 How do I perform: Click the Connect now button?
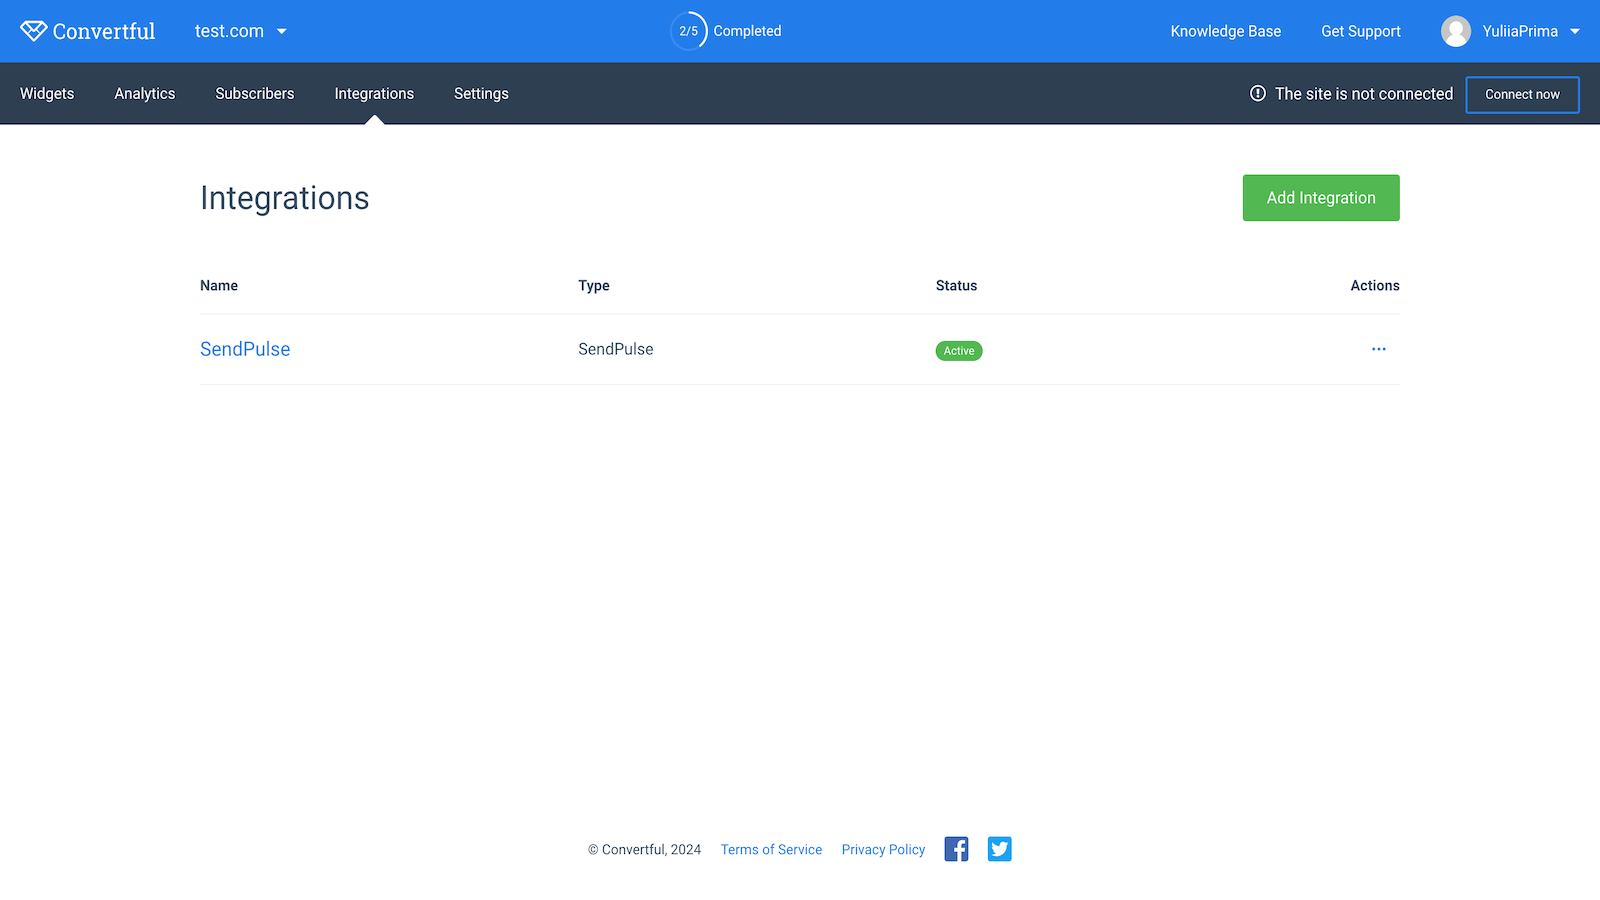[x=1522, y=94]
